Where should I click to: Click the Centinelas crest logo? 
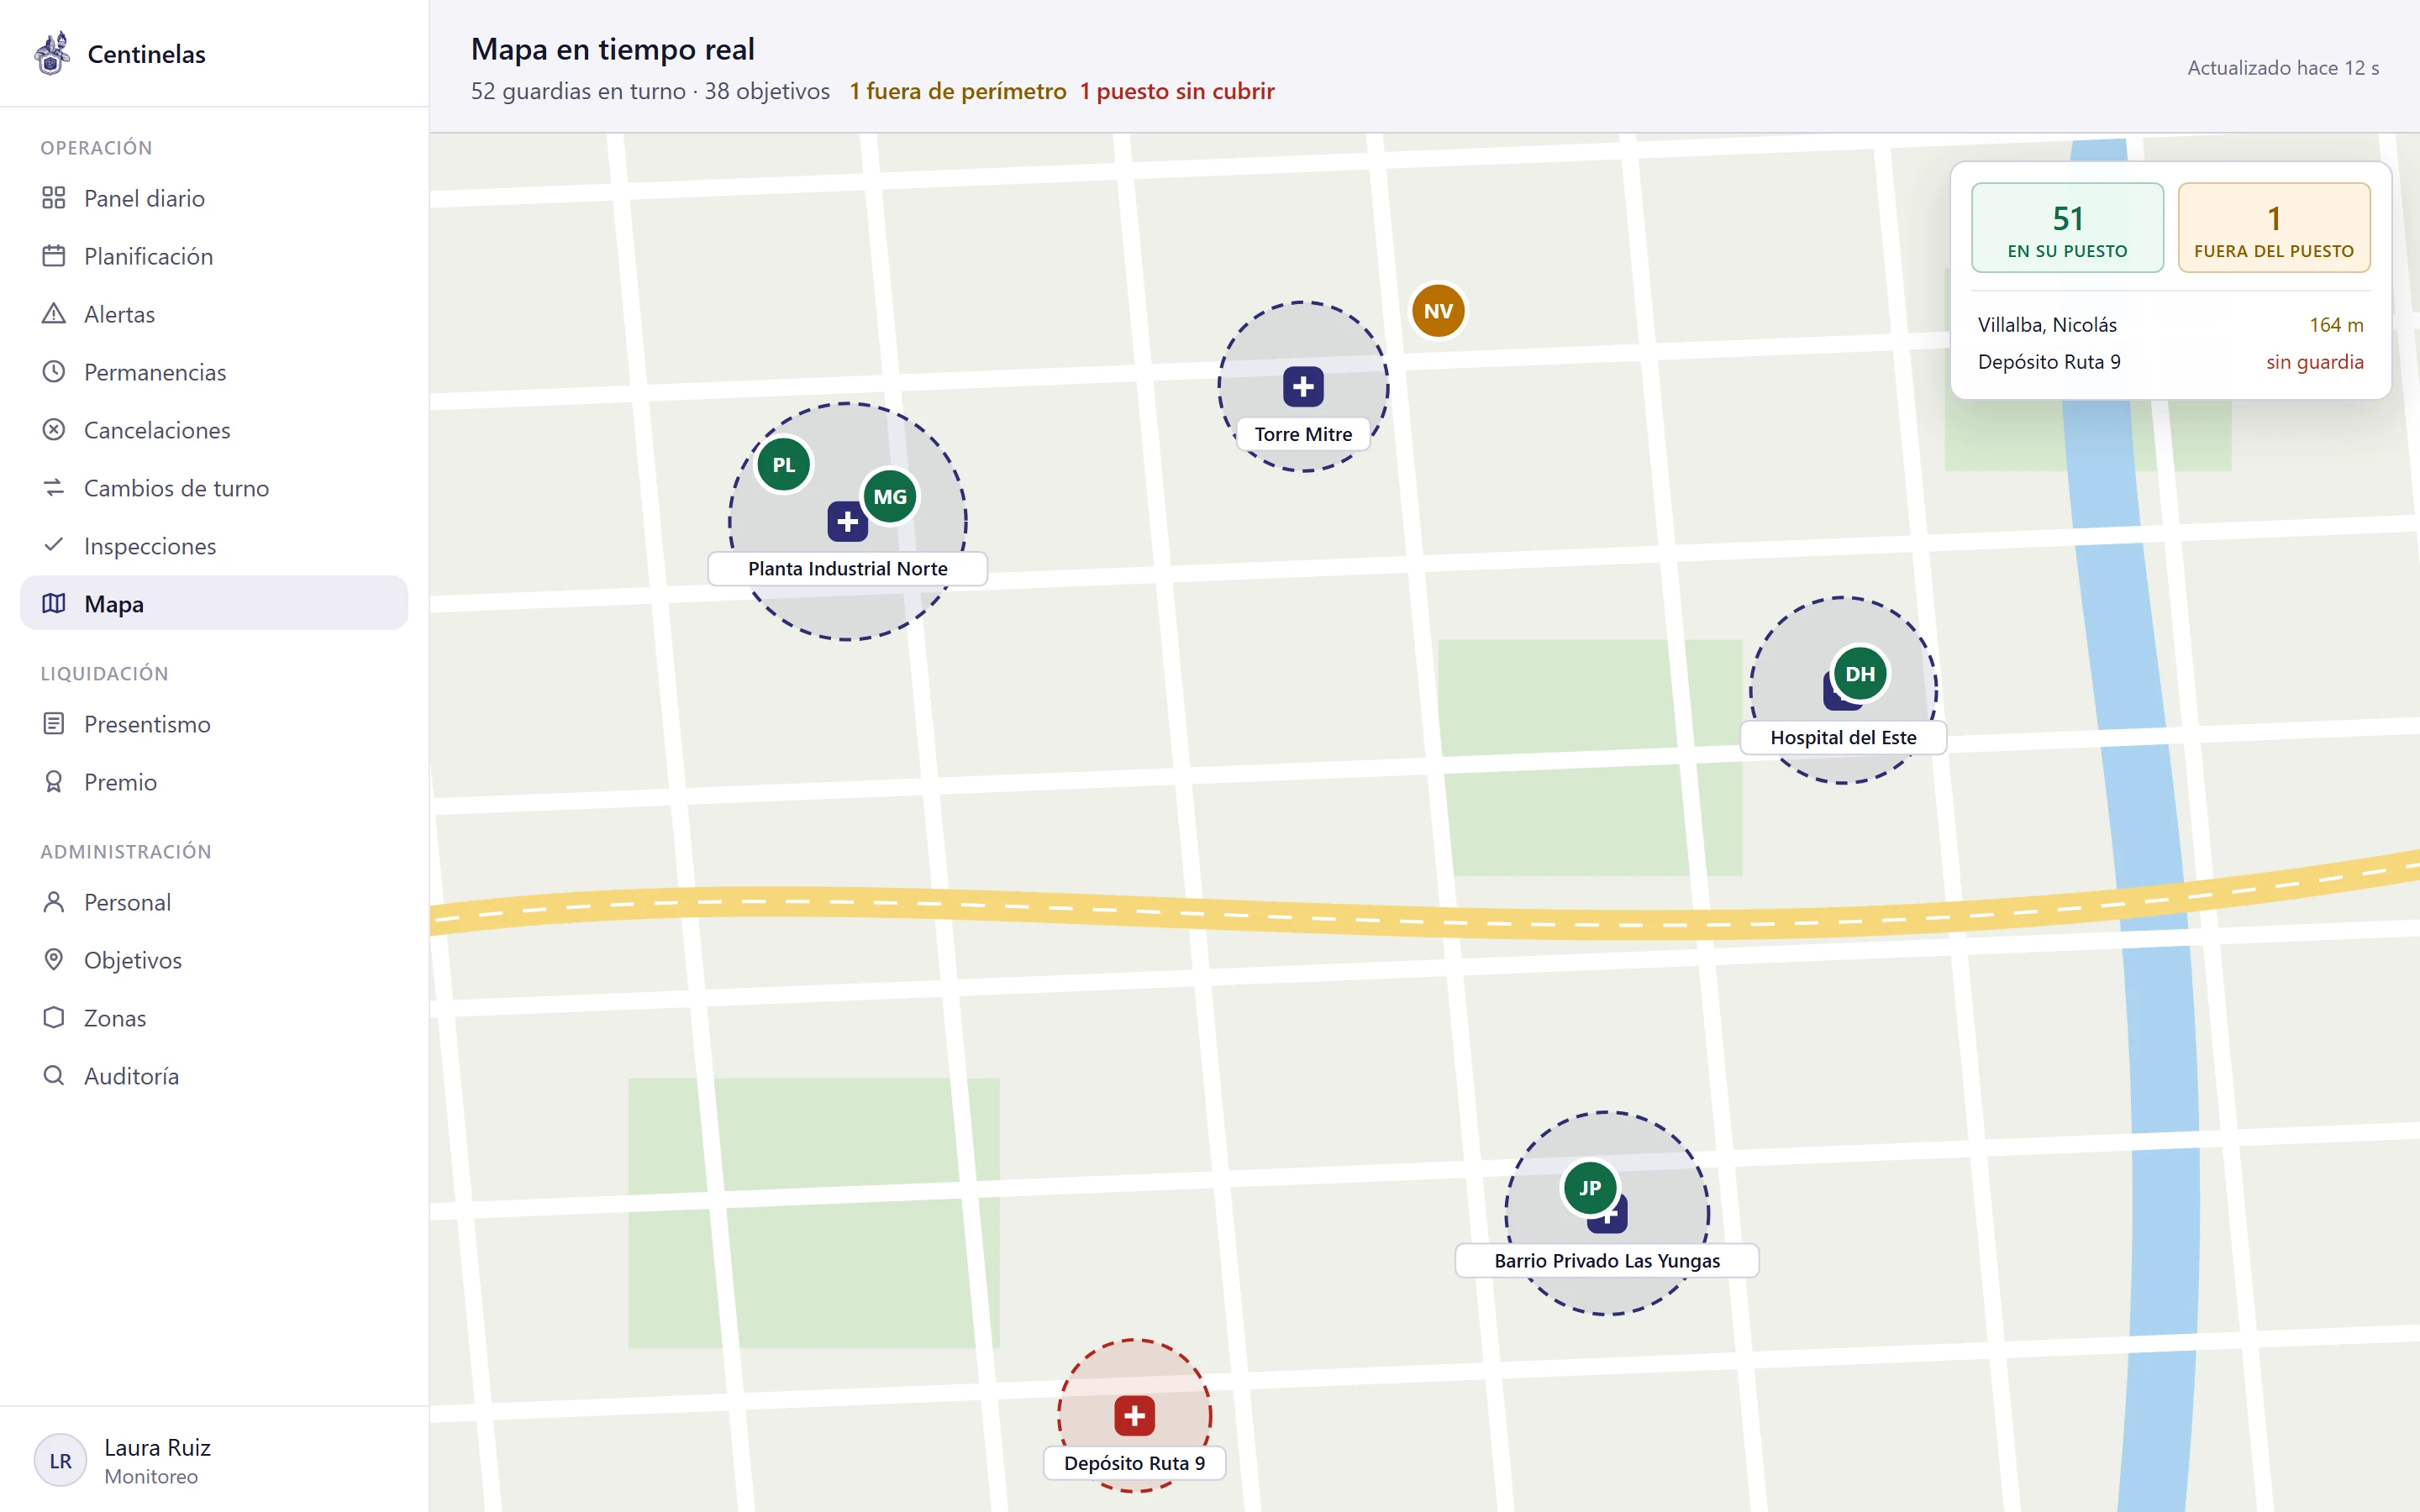coord(52,53)
